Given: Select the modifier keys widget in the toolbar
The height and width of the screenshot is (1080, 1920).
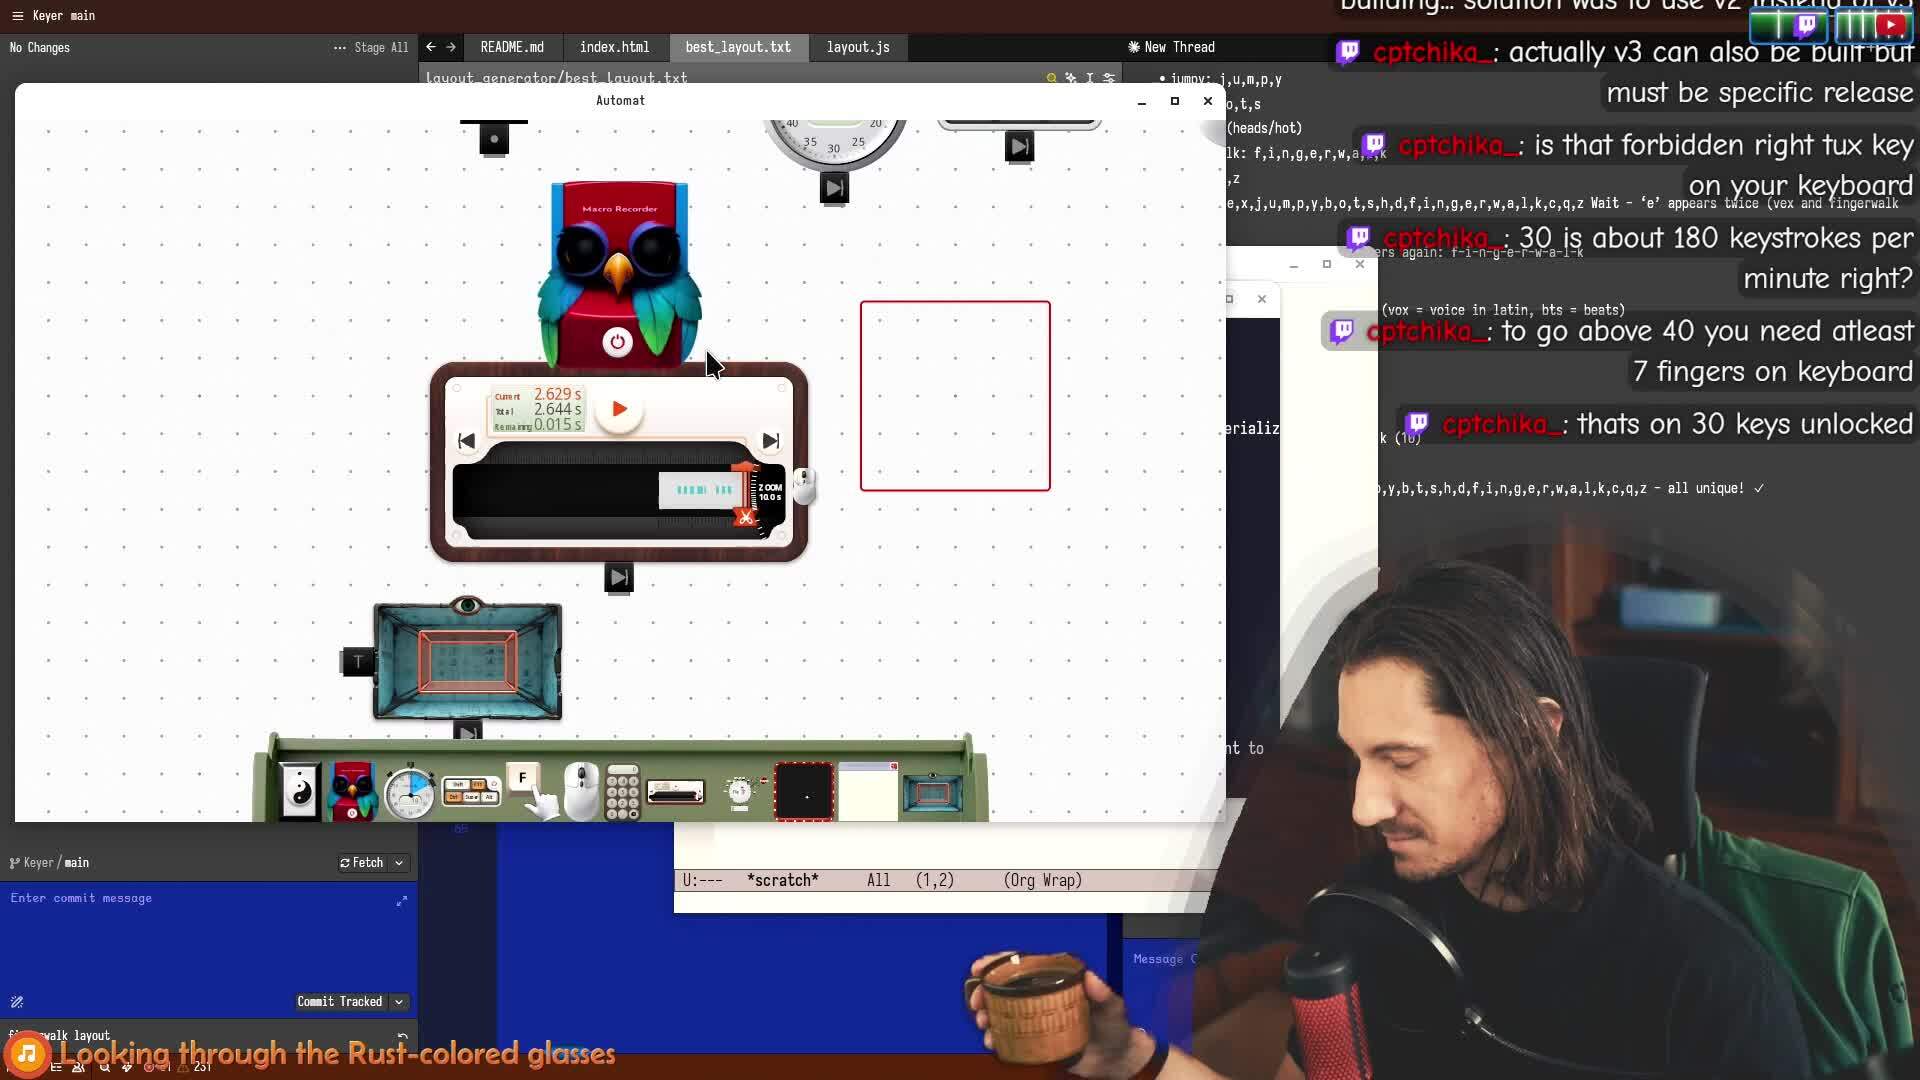Looking at the screenshot, I should pos(471,792).
